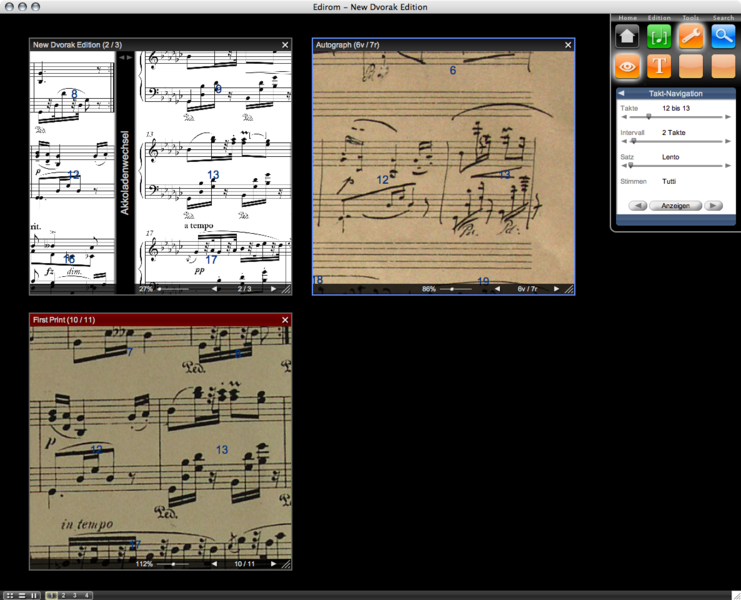Click the Home icon in the toolbar
Image resolution: width=741 pixels, height=600 pixels.
pyautogui.click(x=627, y=37)
